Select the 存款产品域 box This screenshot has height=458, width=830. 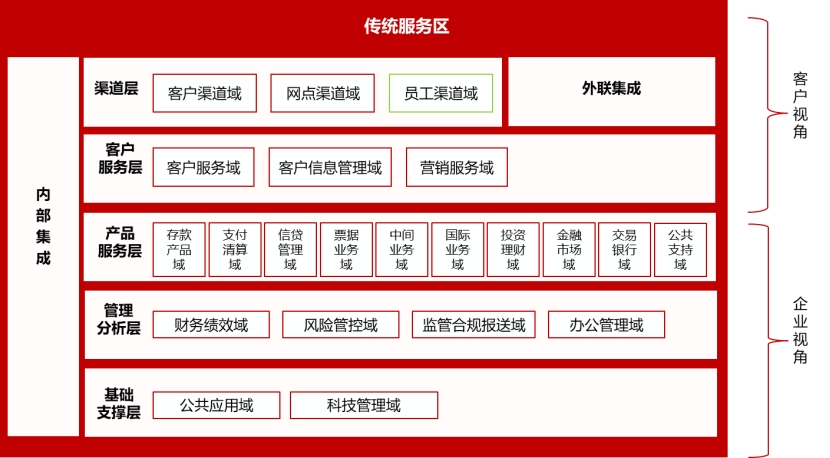point(179,249)
